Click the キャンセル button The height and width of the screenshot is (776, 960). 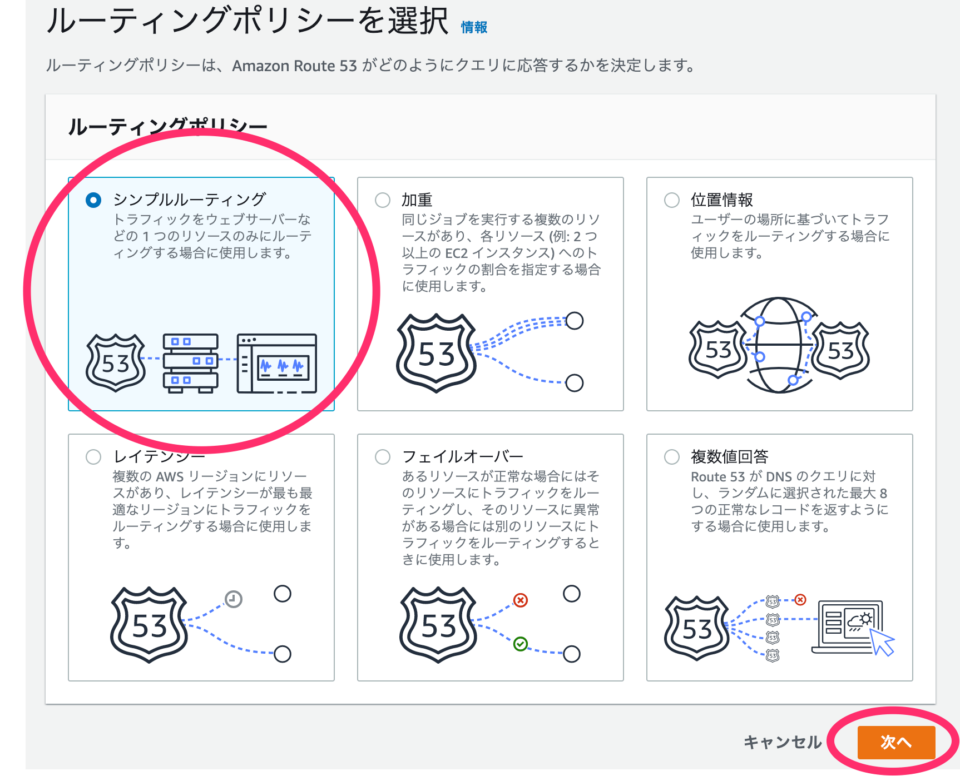pos(782,742)
